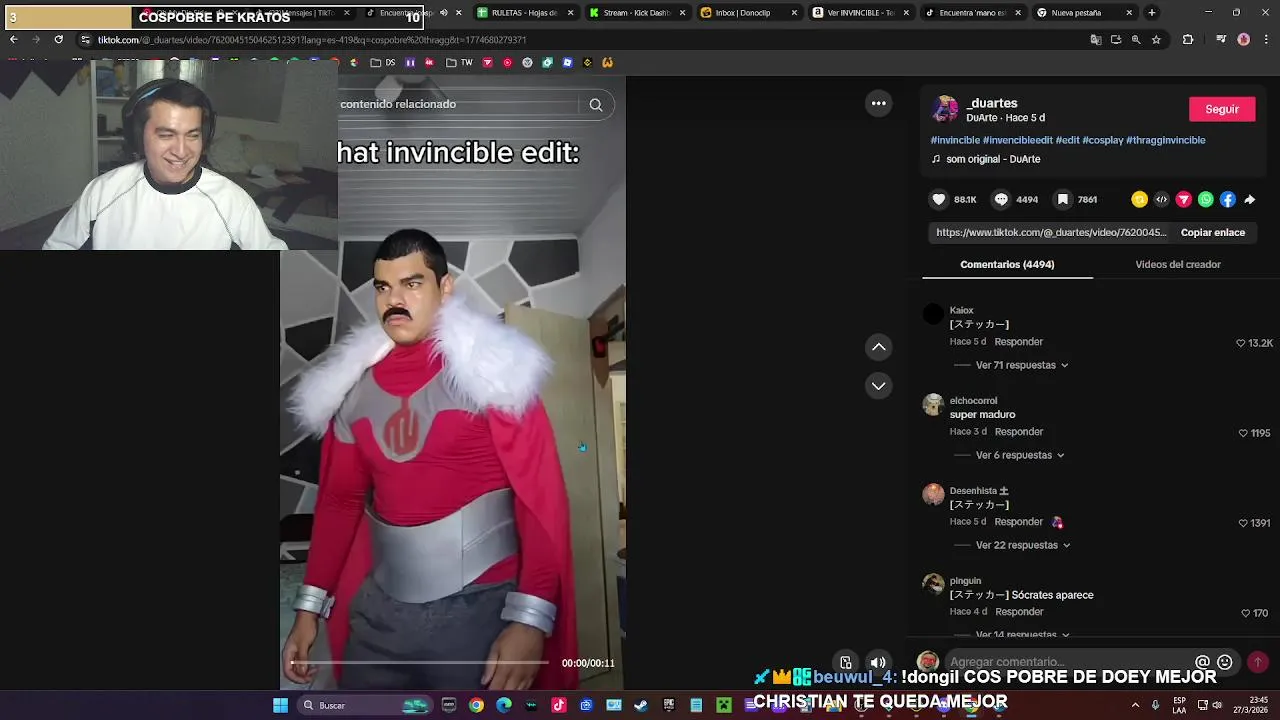Click the zoom magnifier icon in address bar
This screenshot has width=1280, height=720.
1136,39
